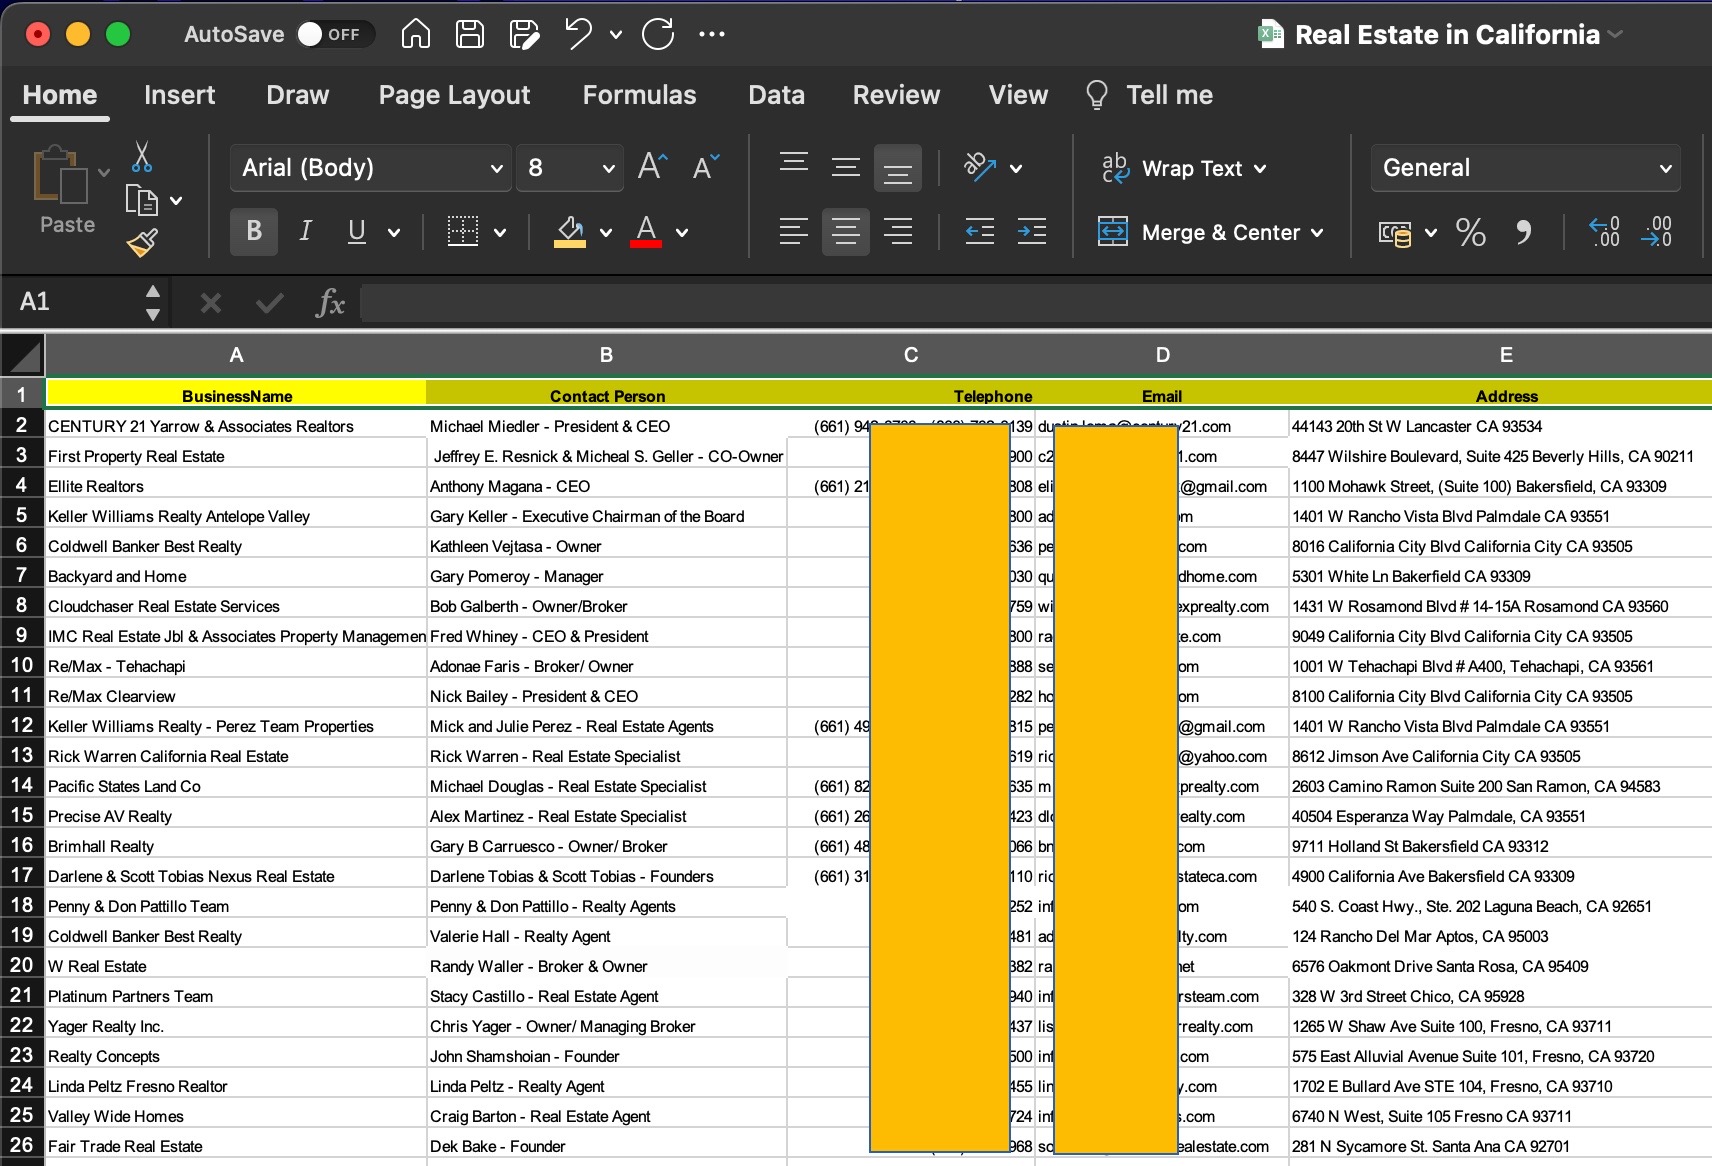
Task: Apply percent style formatting
Action: (1470, 232)
